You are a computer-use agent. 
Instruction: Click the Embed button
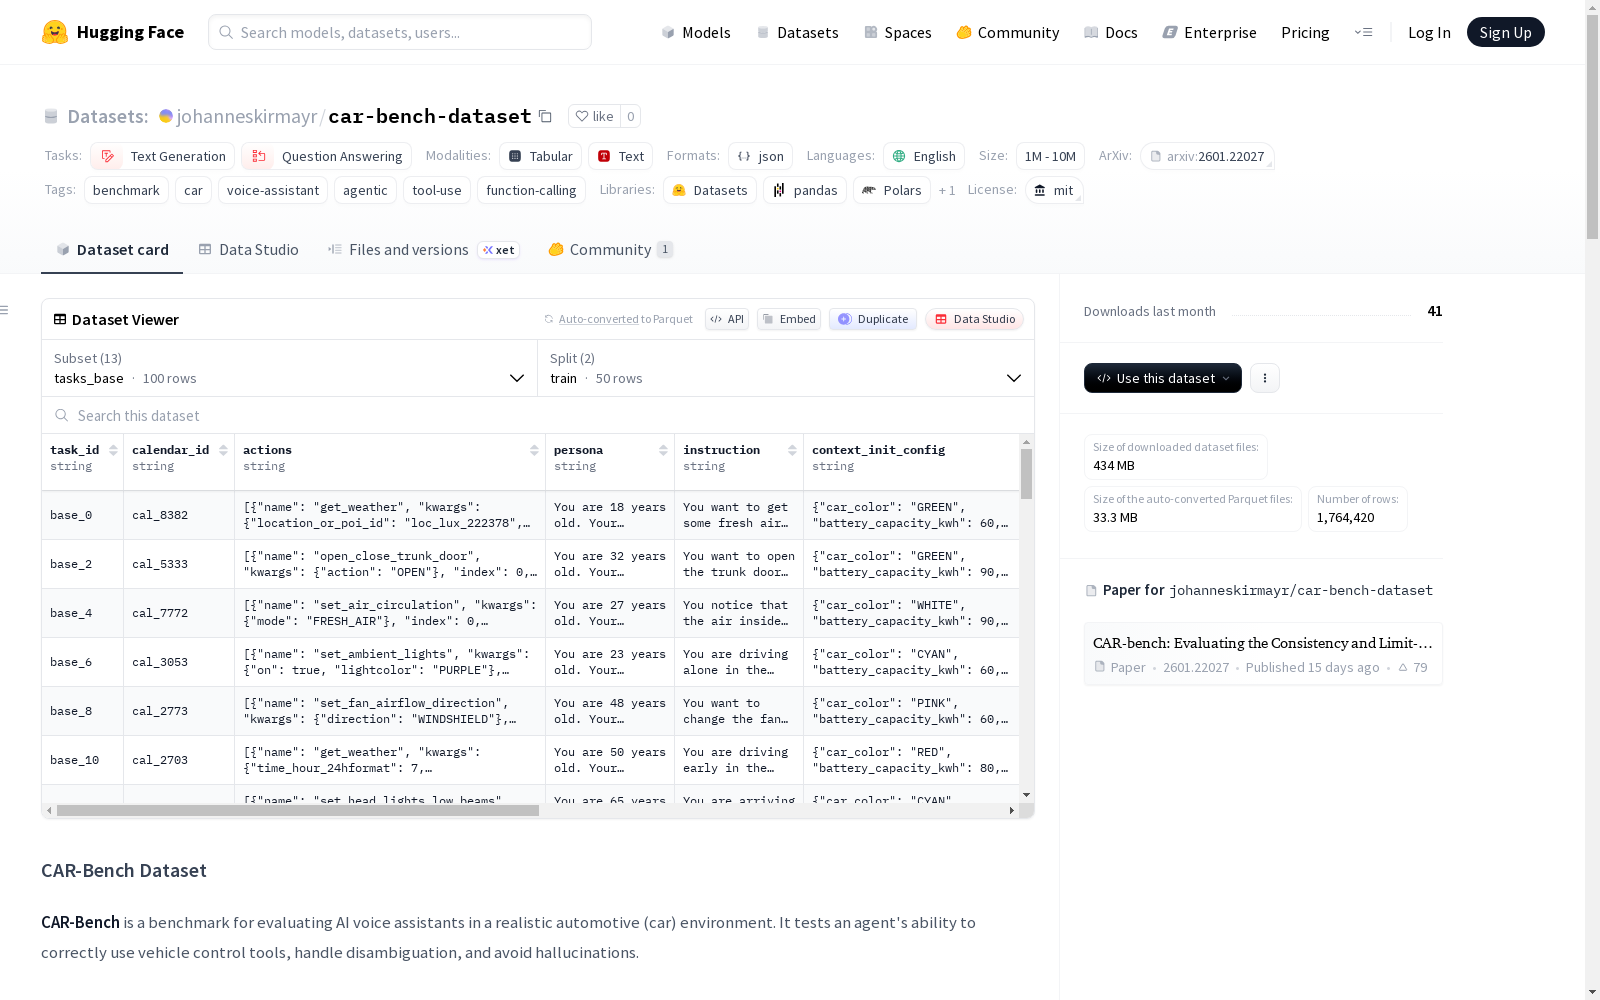pos(789,319)
